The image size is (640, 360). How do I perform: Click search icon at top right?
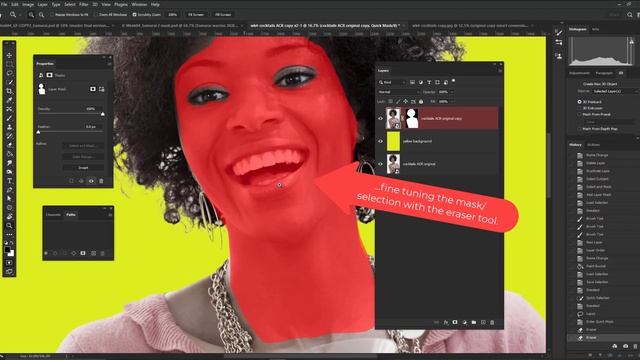pos(630,15)
